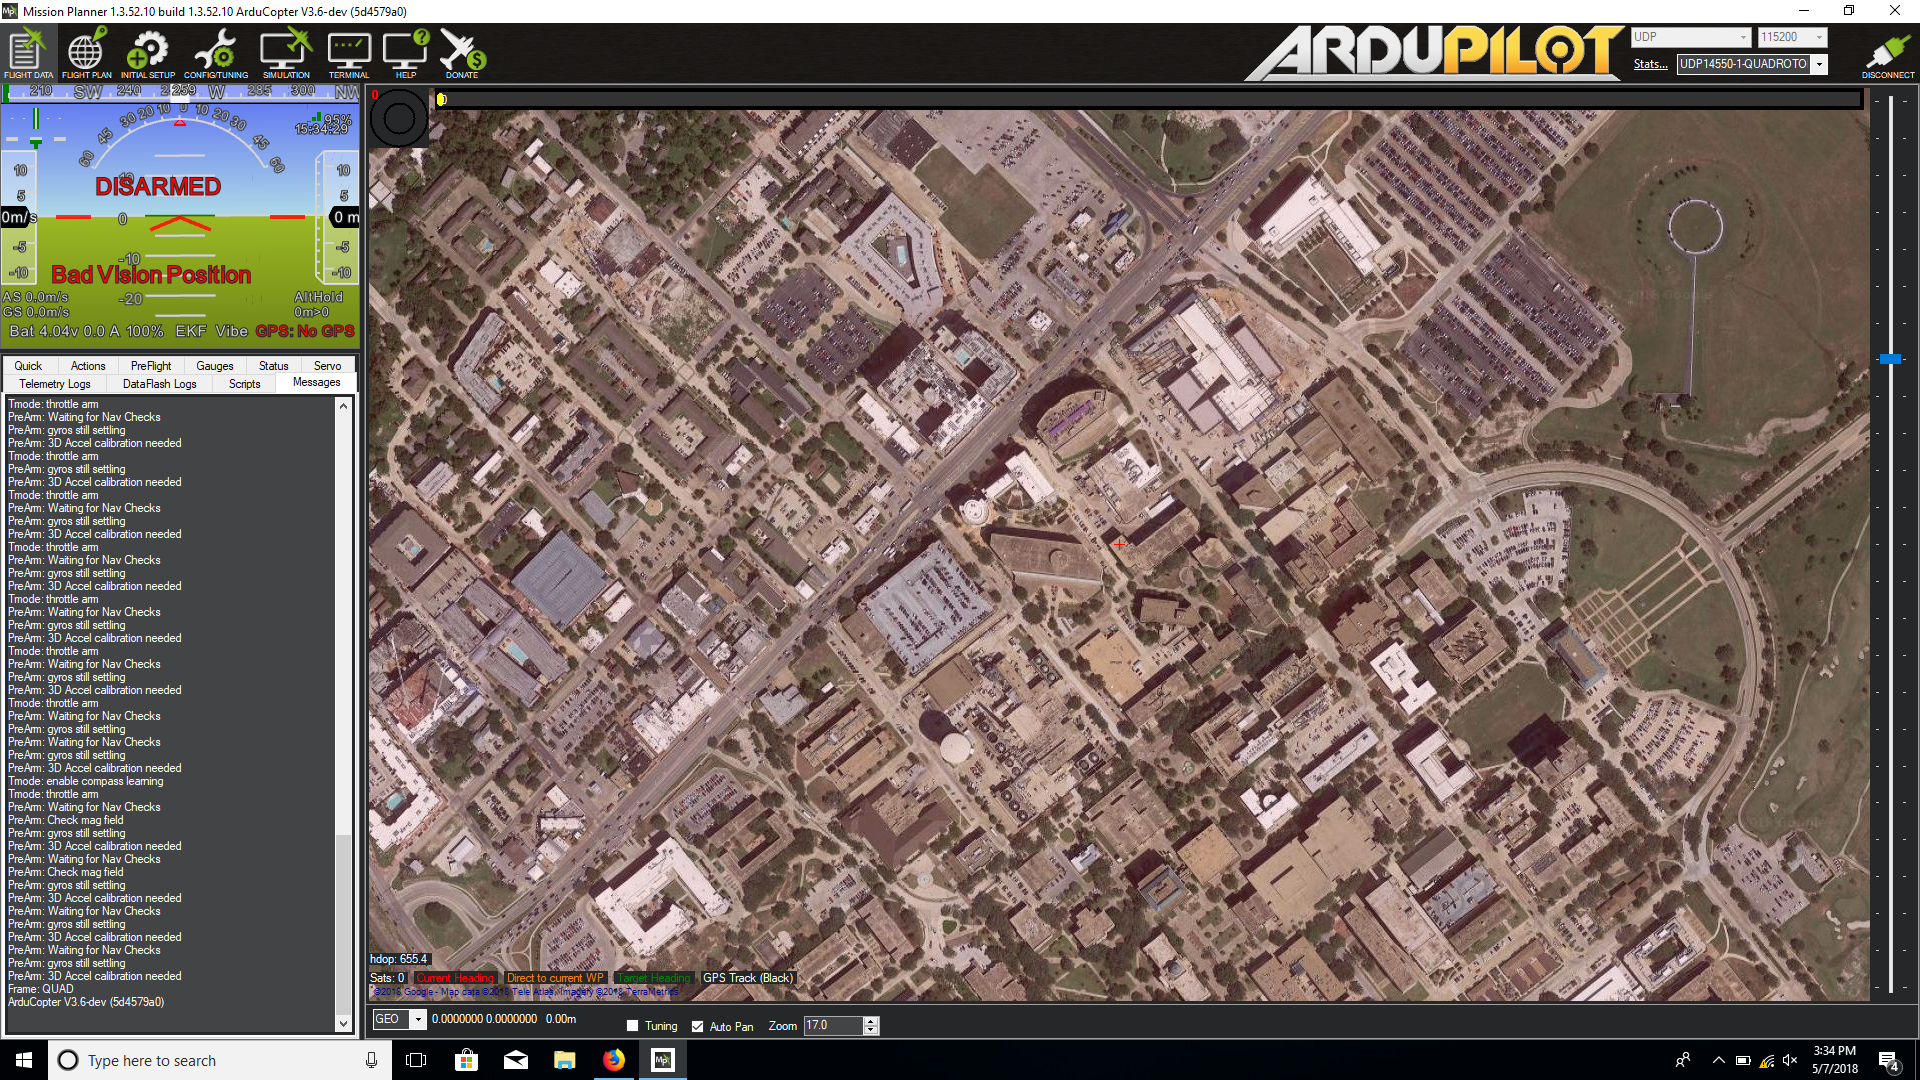Click the Cortana microphone icon
This screenshot has width=1920, height=1080.
[x=371, y=1060]
